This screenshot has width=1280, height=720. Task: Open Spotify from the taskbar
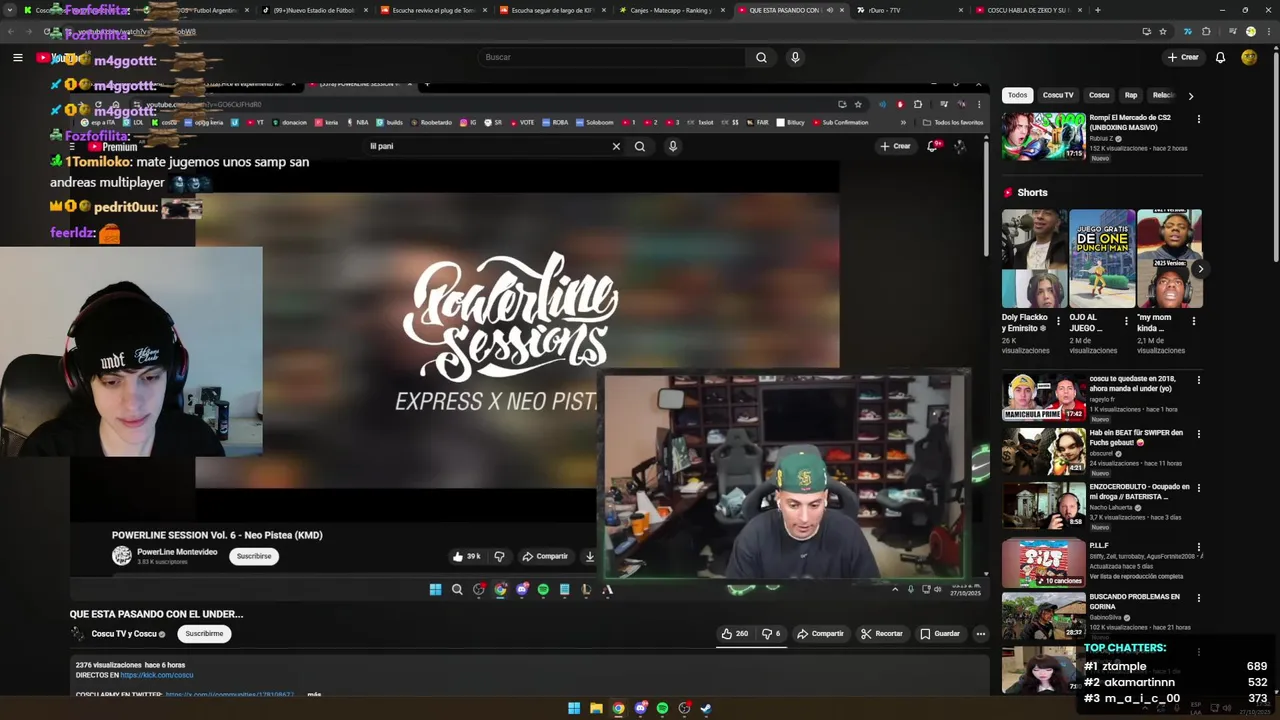662,708
